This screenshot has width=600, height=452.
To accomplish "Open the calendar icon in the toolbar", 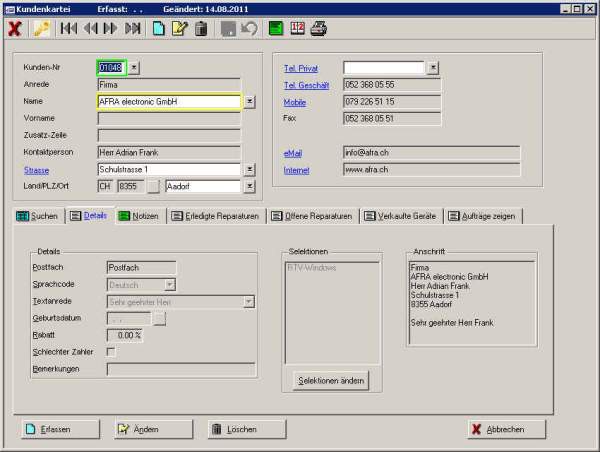I will point(298,28).
